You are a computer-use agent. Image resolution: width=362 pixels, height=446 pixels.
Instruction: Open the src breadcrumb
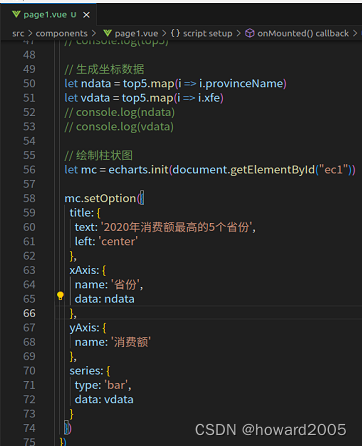[x=18, y=33]
